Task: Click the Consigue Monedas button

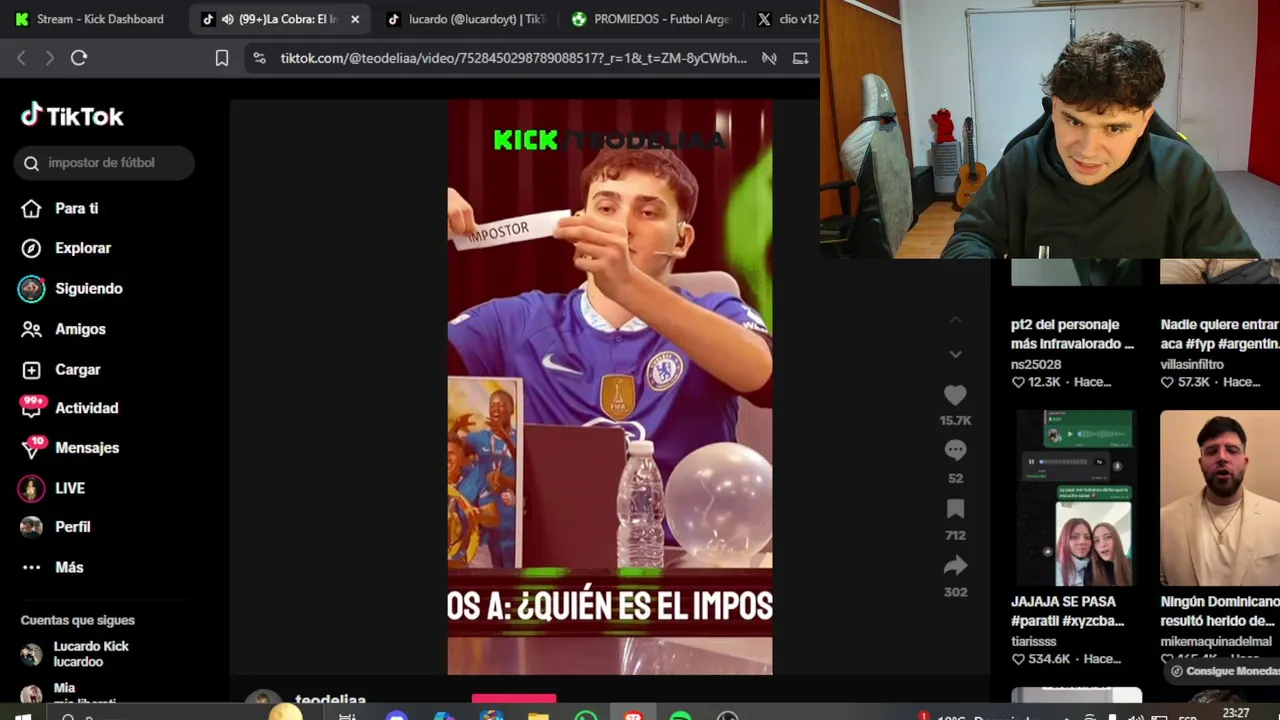Action: pos(1225,671)
